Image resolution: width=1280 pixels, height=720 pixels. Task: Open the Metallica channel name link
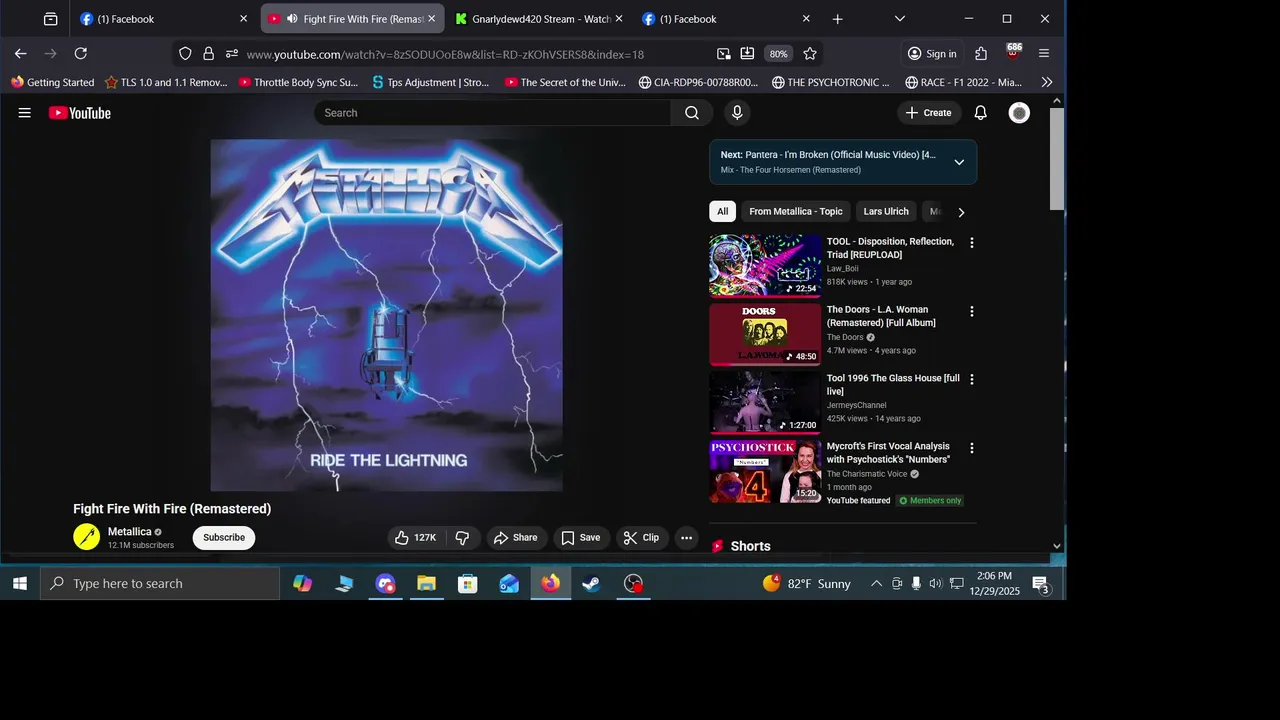[130, 532]
